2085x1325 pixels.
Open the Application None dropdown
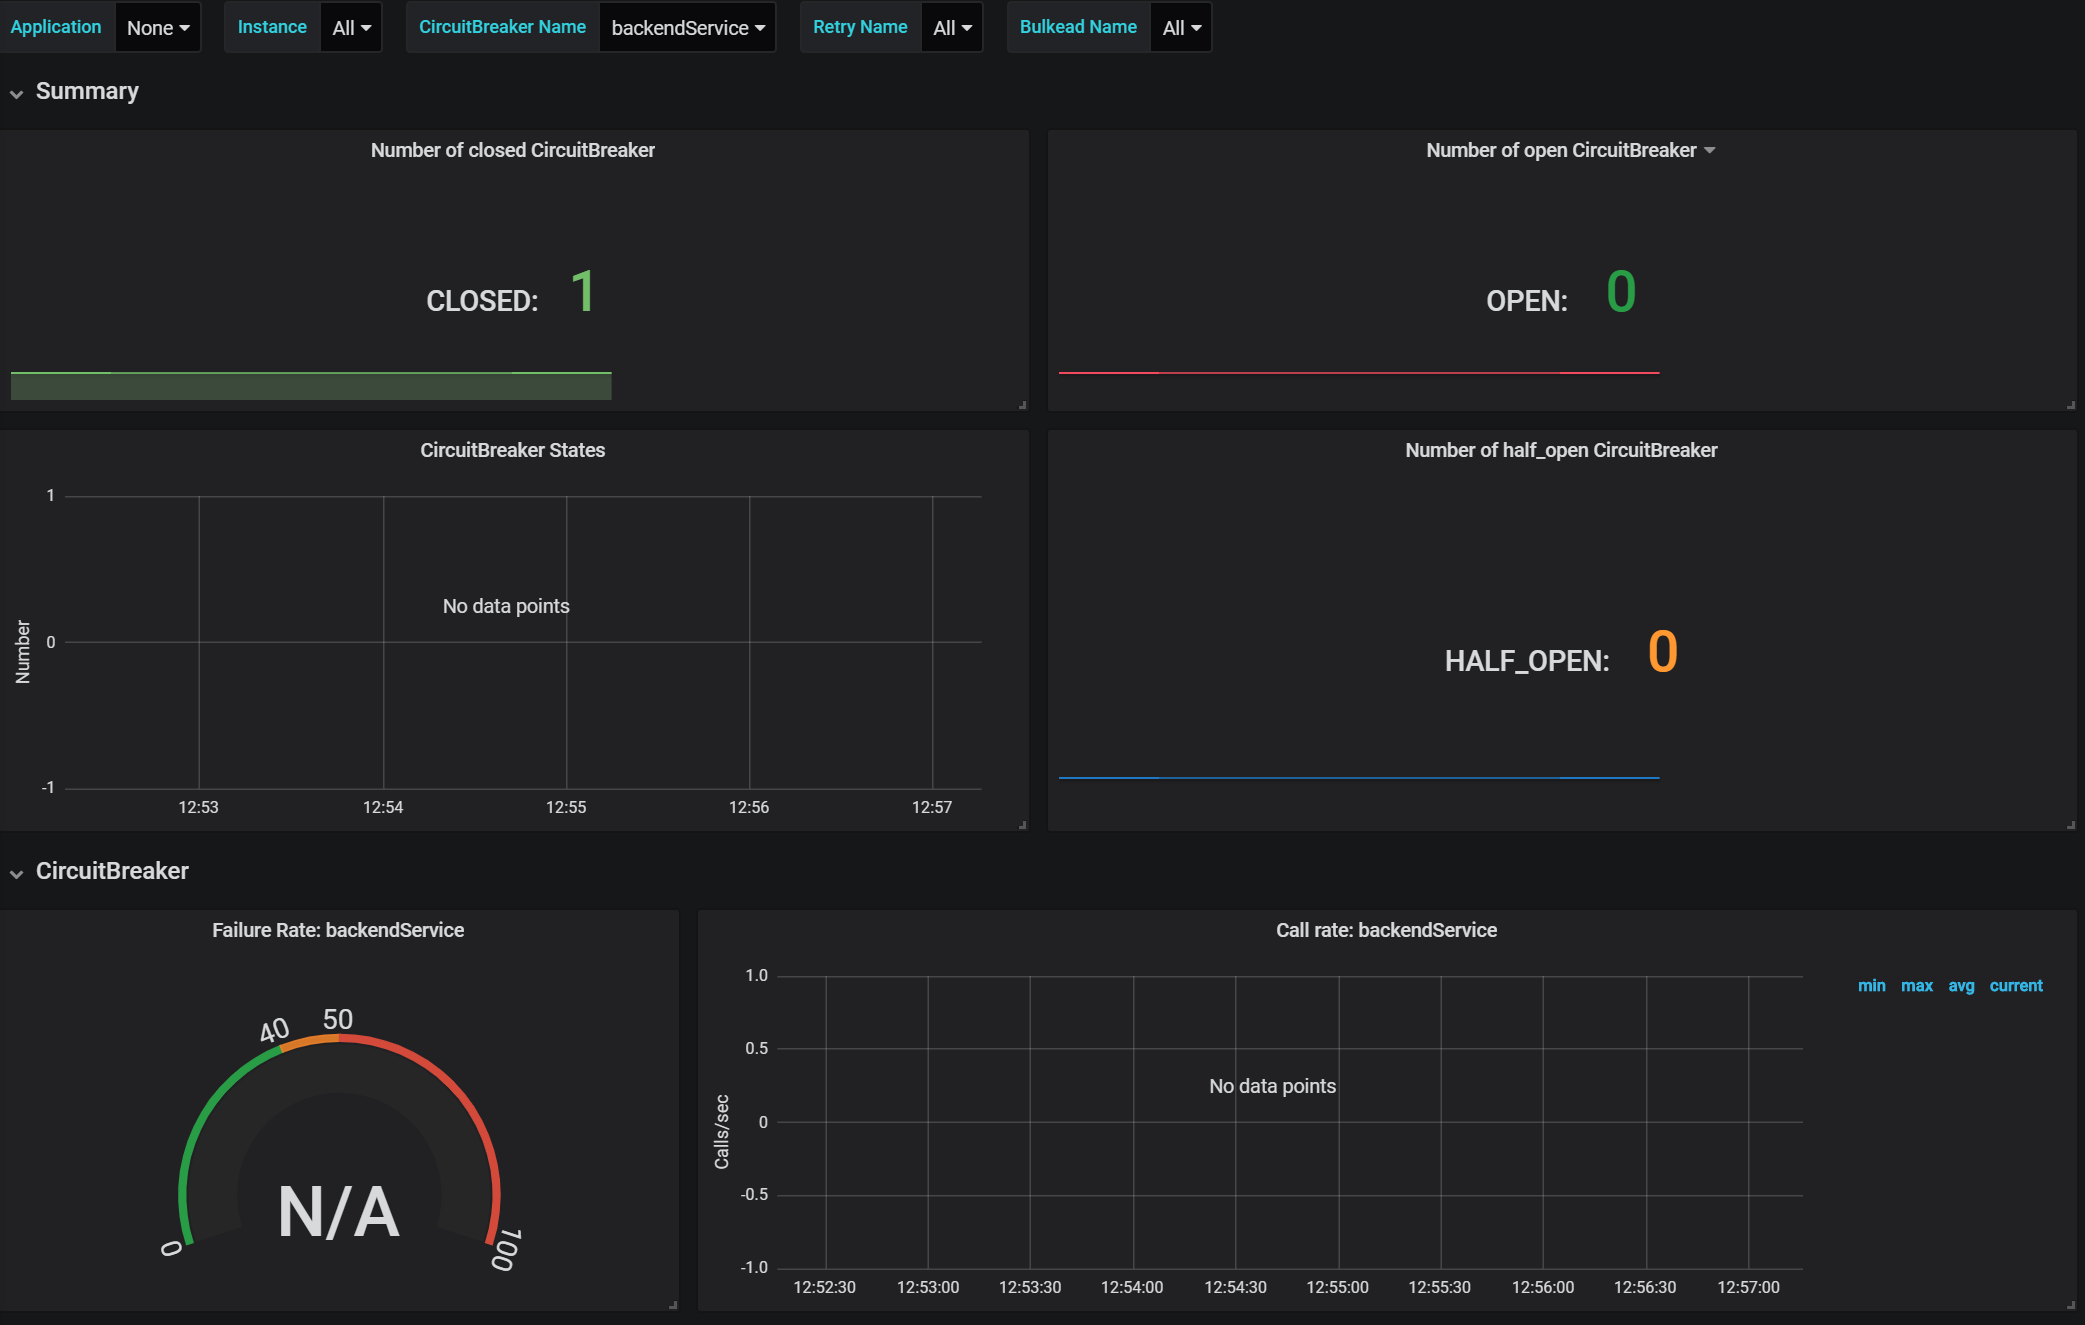(158, 28)
